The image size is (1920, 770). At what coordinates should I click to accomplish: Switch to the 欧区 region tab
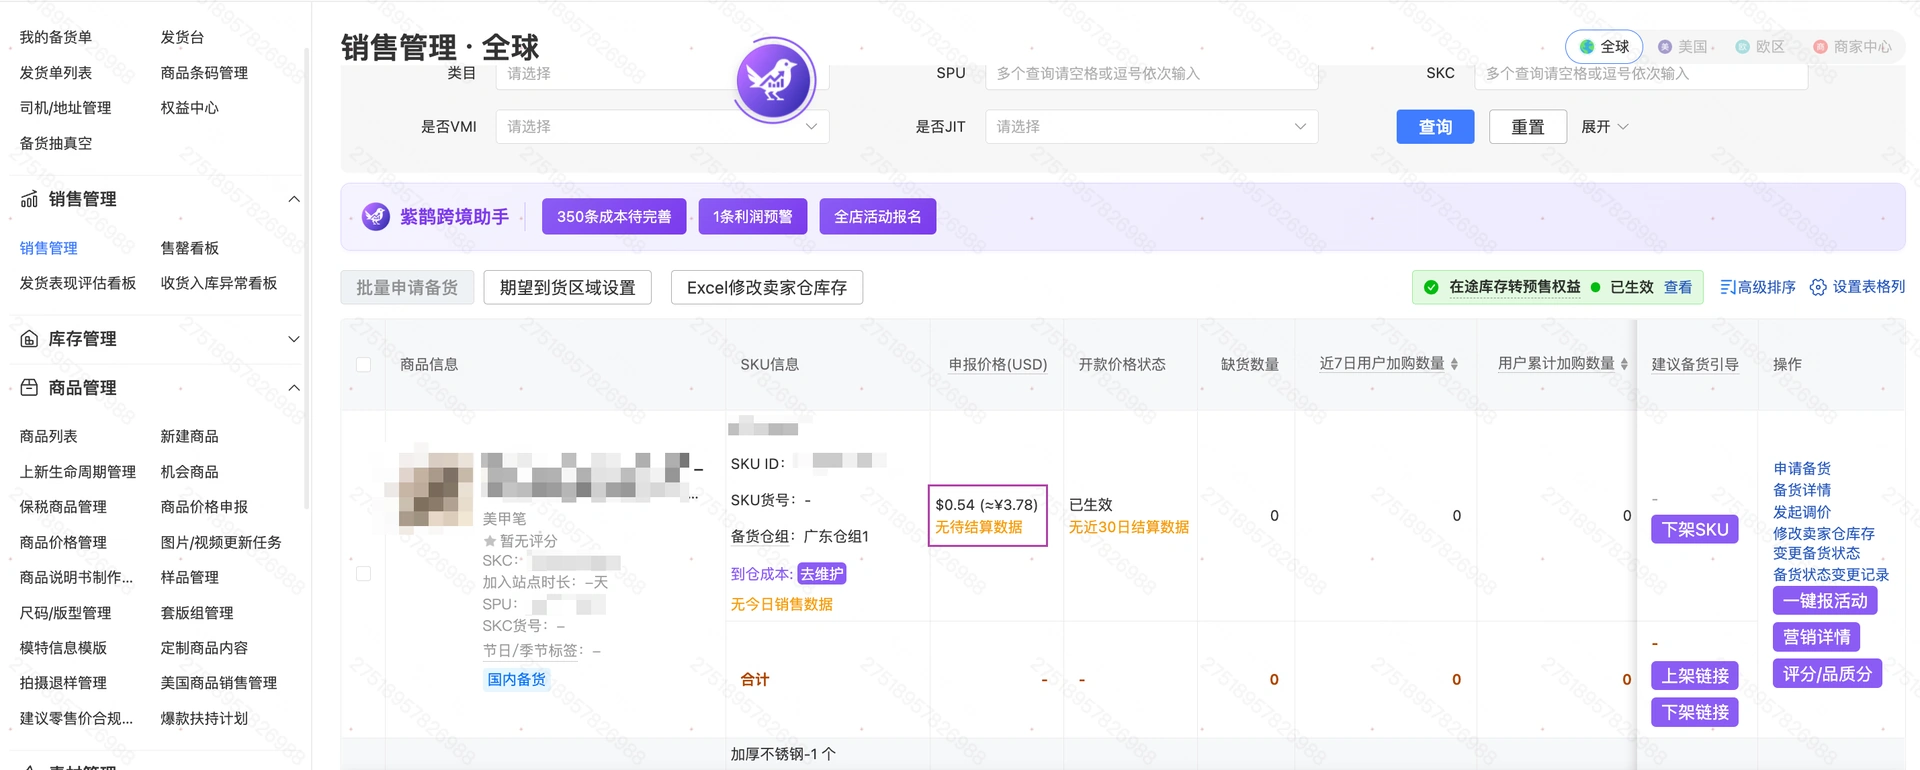click(1760, 47)
